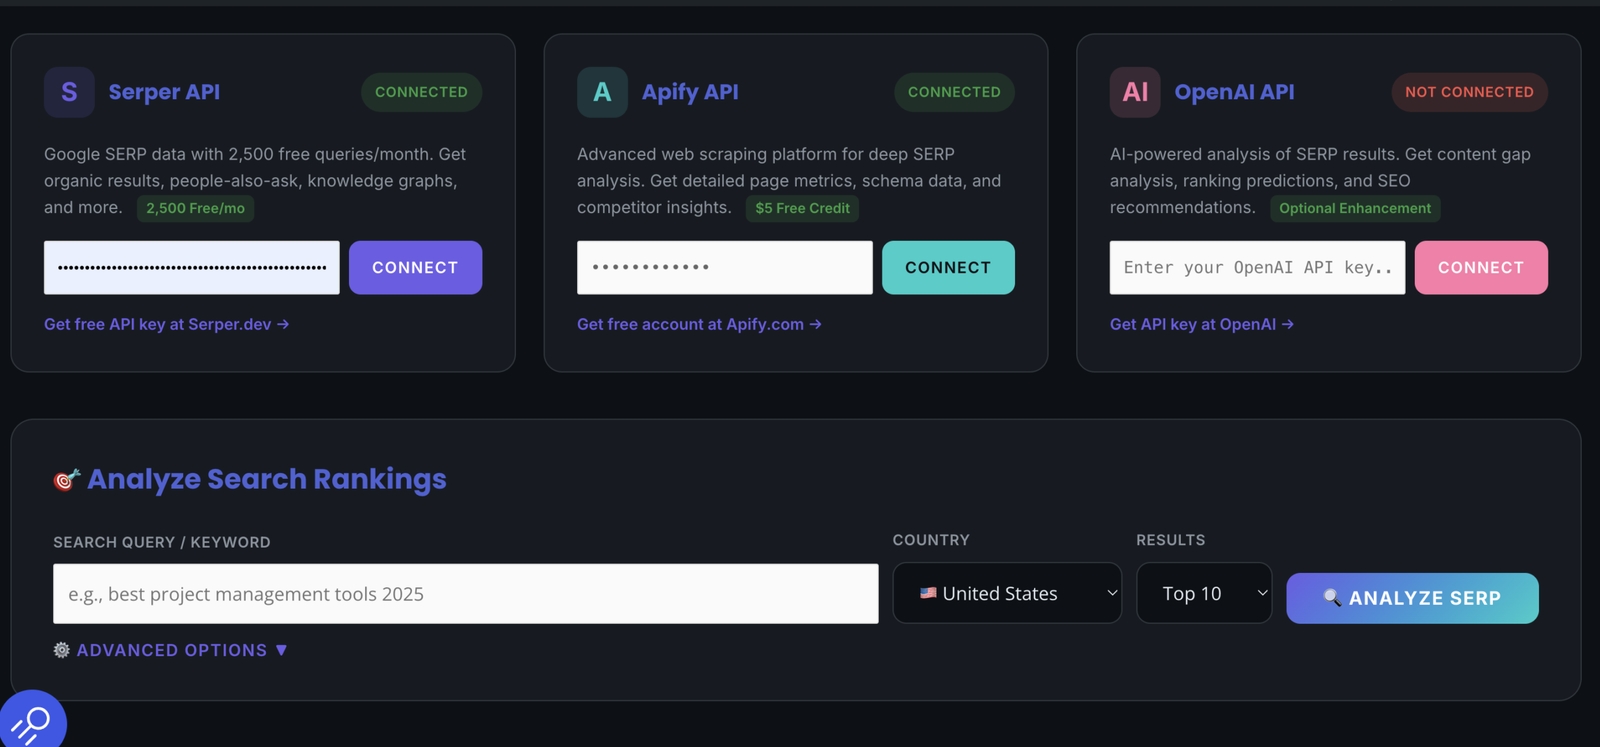Screen dimensions: 1600x747
Task: Click the search query keyword input box
Action: coord(466,594)
